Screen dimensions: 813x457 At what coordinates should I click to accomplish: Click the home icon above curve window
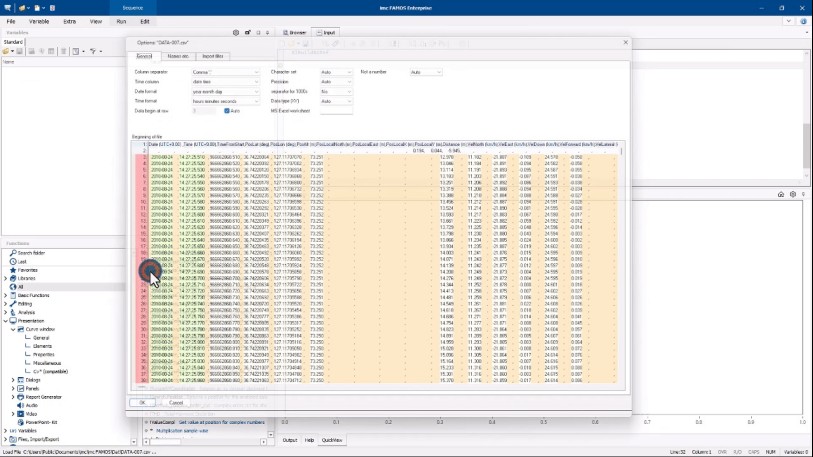[779, 194]
